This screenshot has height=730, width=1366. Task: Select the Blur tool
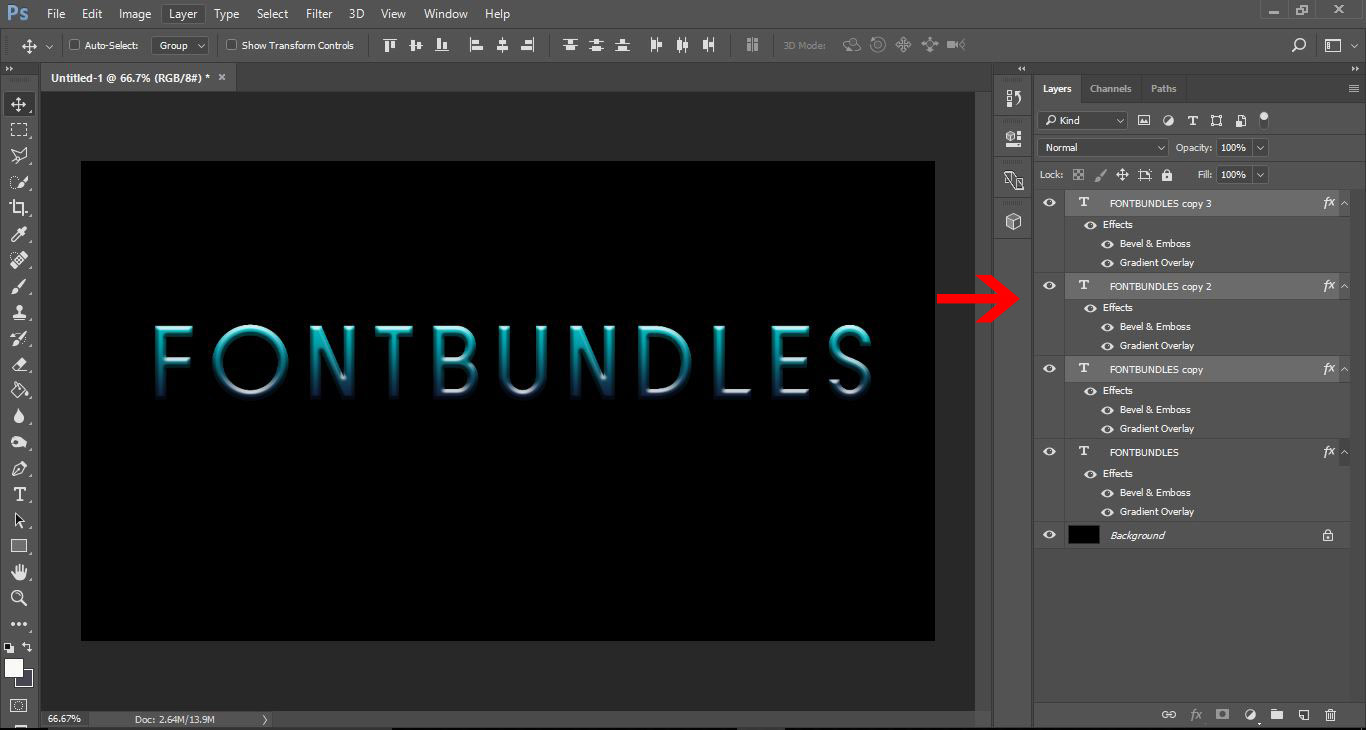click(19, 416)
